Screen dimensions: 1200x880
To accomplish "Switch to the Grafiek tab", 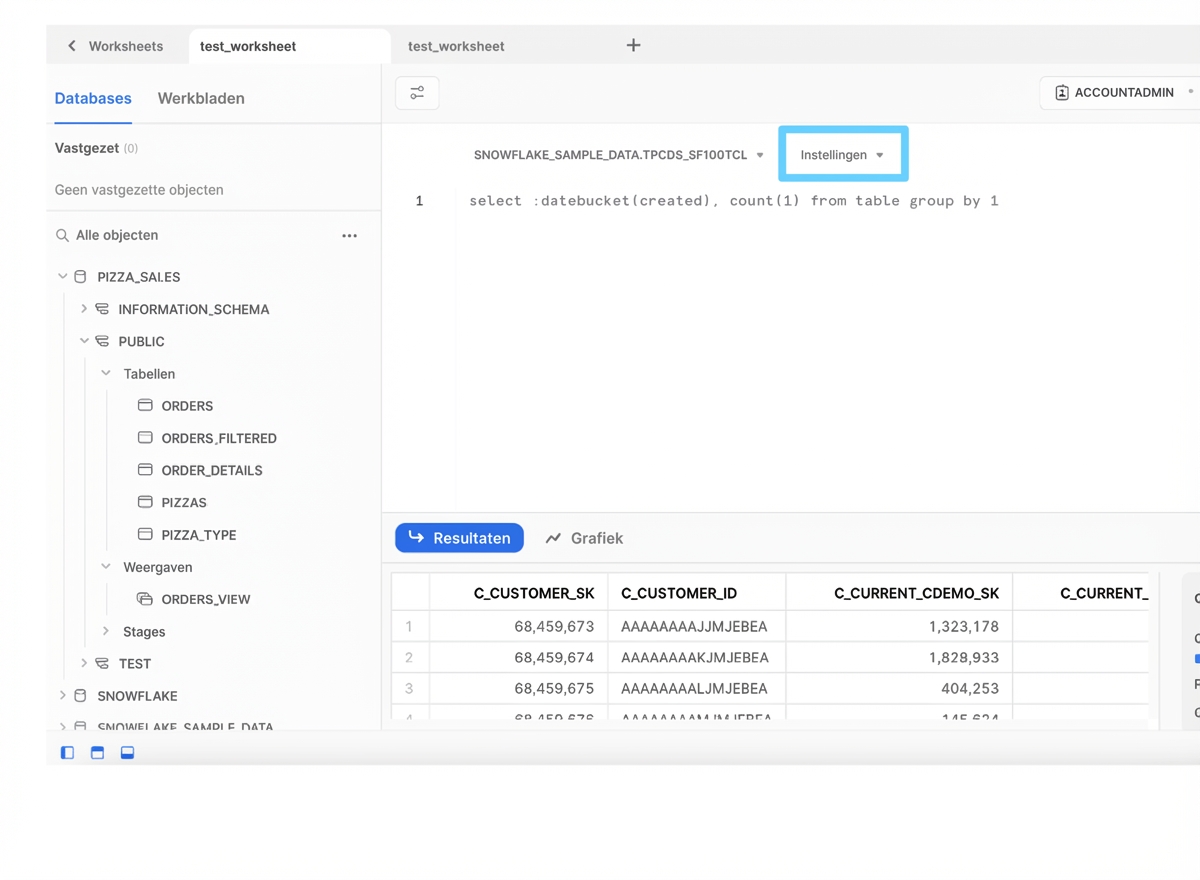I will tap(584, 538).
